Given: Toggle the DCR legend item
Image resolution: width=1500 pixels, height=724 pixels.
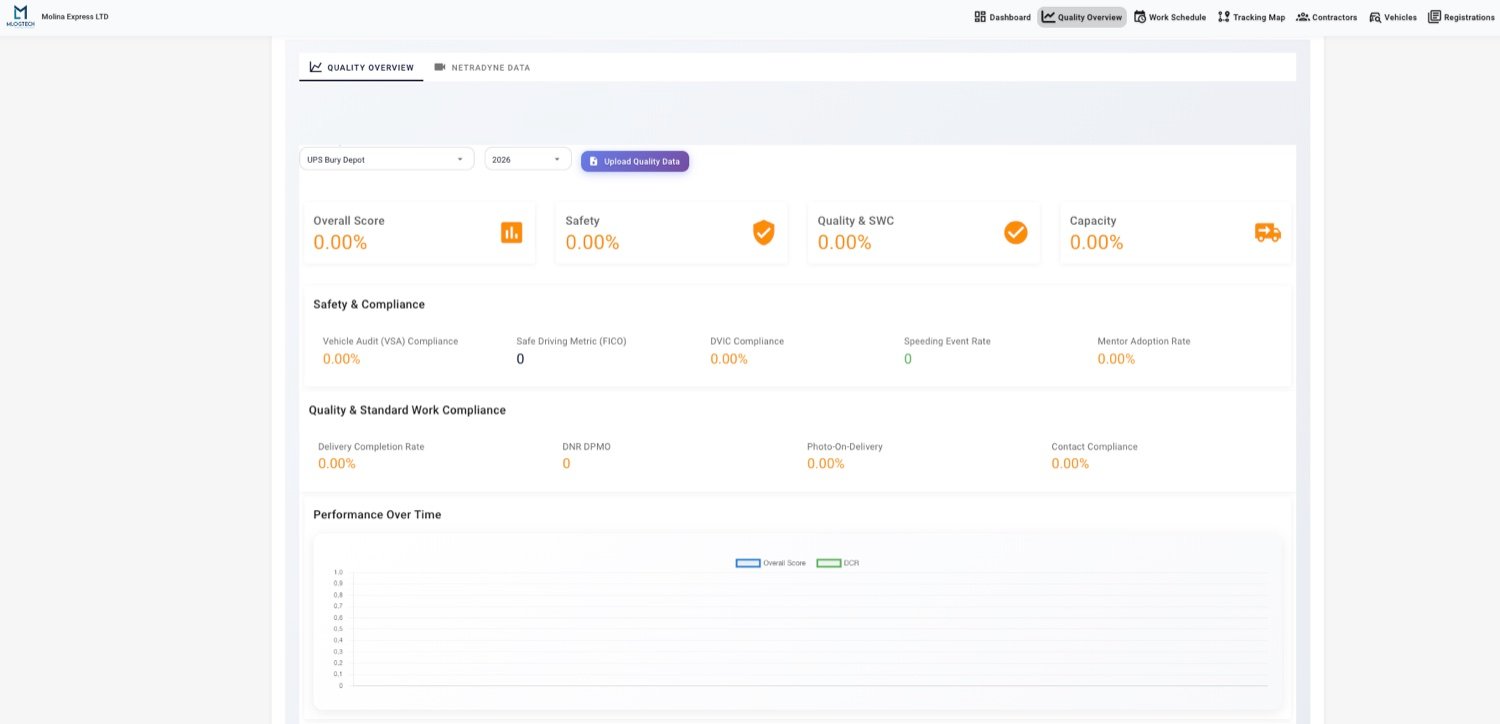Looking at the screenshot, I should (x=838, y=563).
